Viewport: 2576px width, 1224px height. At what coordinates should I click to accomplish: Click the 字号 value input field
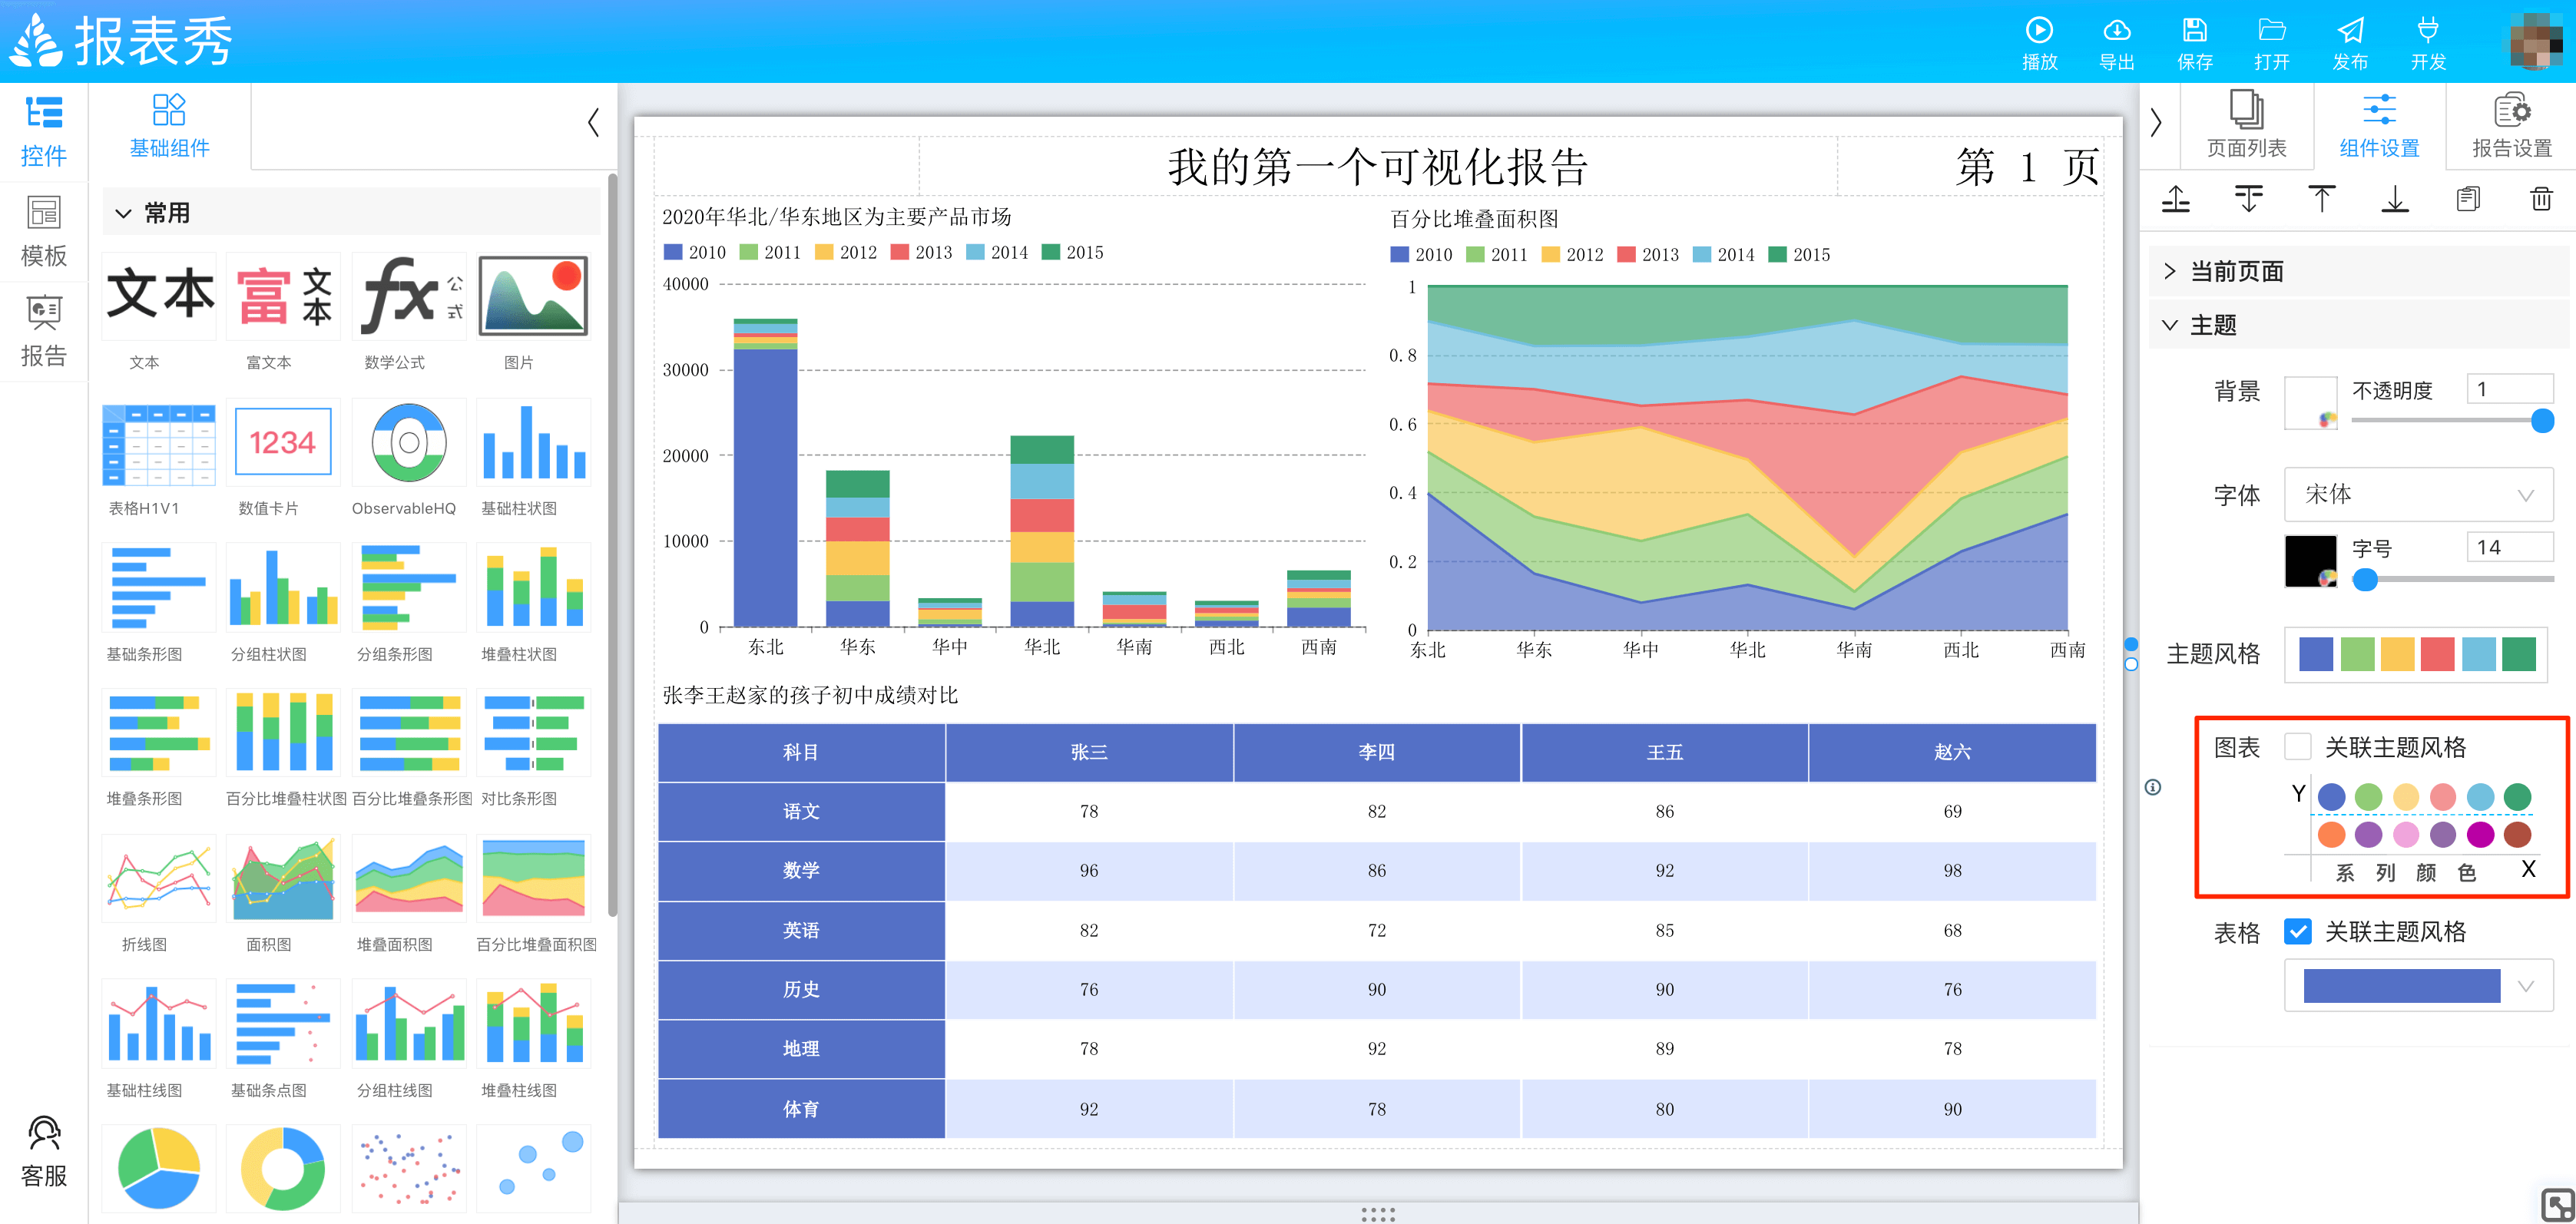pos(2510,547)
